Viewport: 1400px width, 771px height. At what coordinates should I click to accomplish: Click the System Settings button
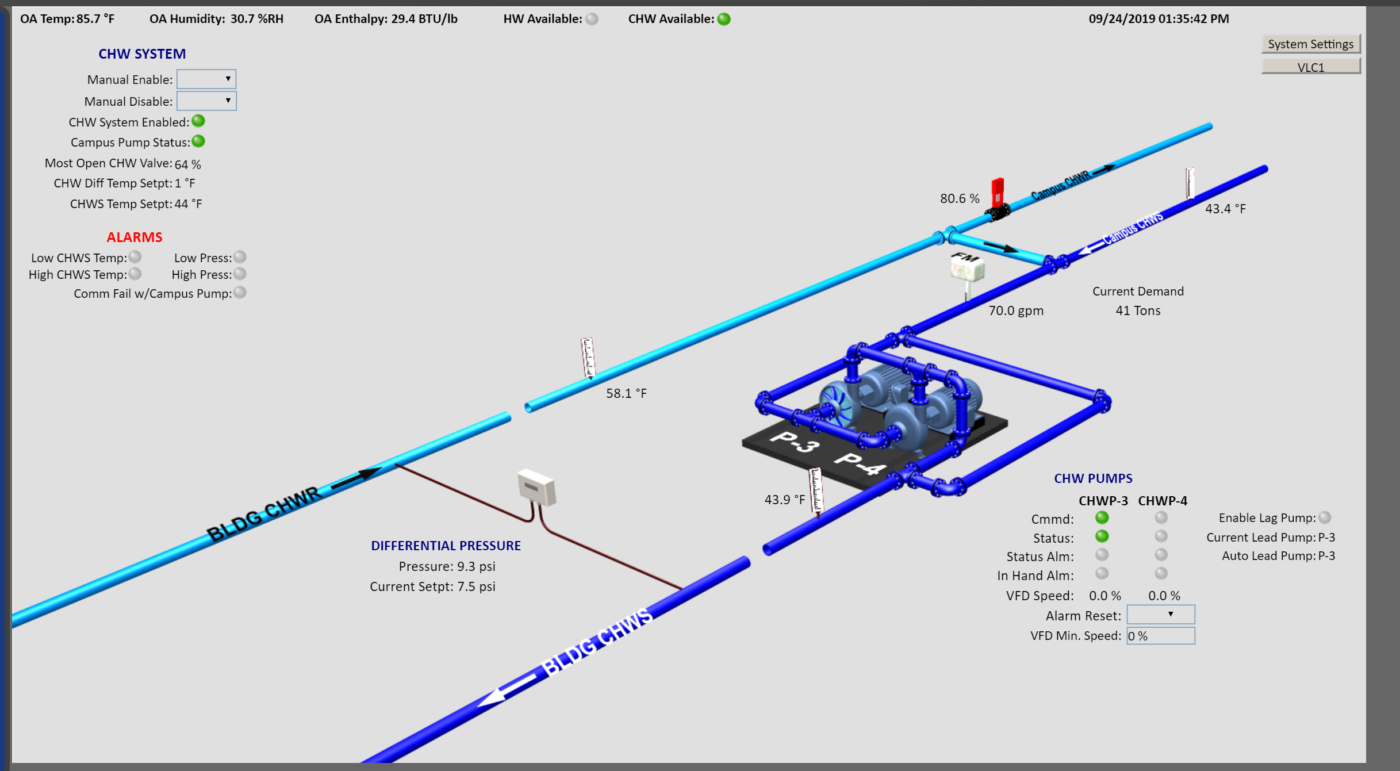click(x=1310, y=43)
